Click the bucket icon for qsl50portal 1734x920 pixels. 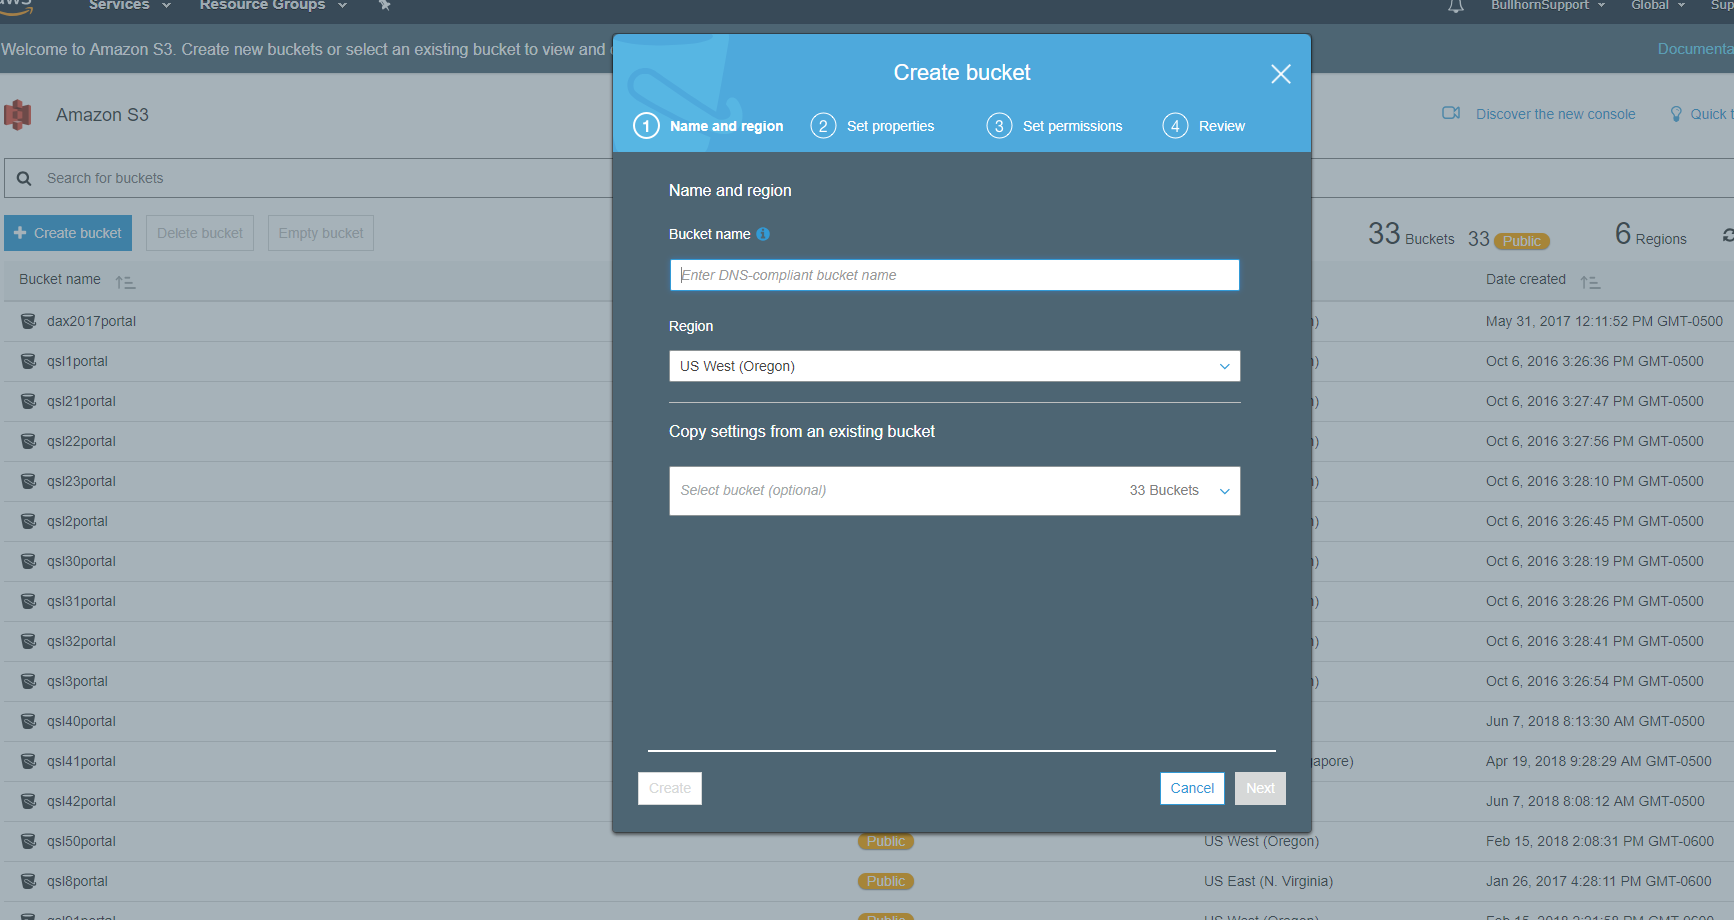(x=28, y=841)
